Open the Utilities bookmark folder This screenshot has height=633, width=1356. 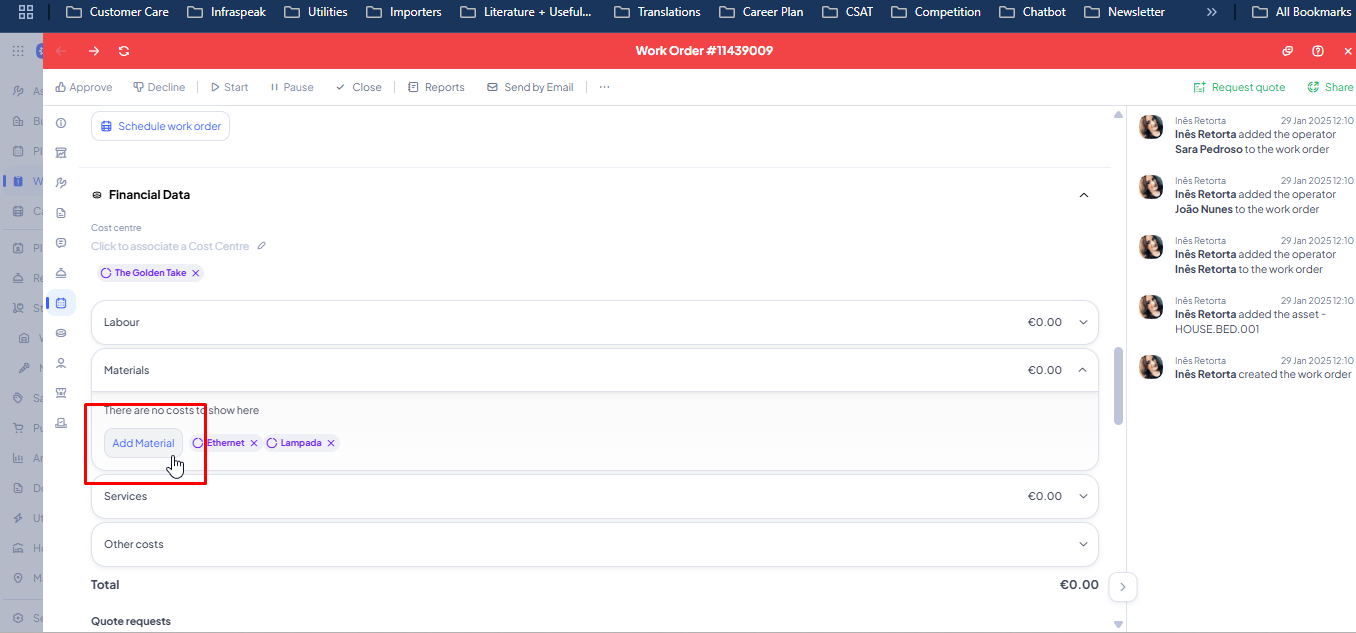(315, 12)
